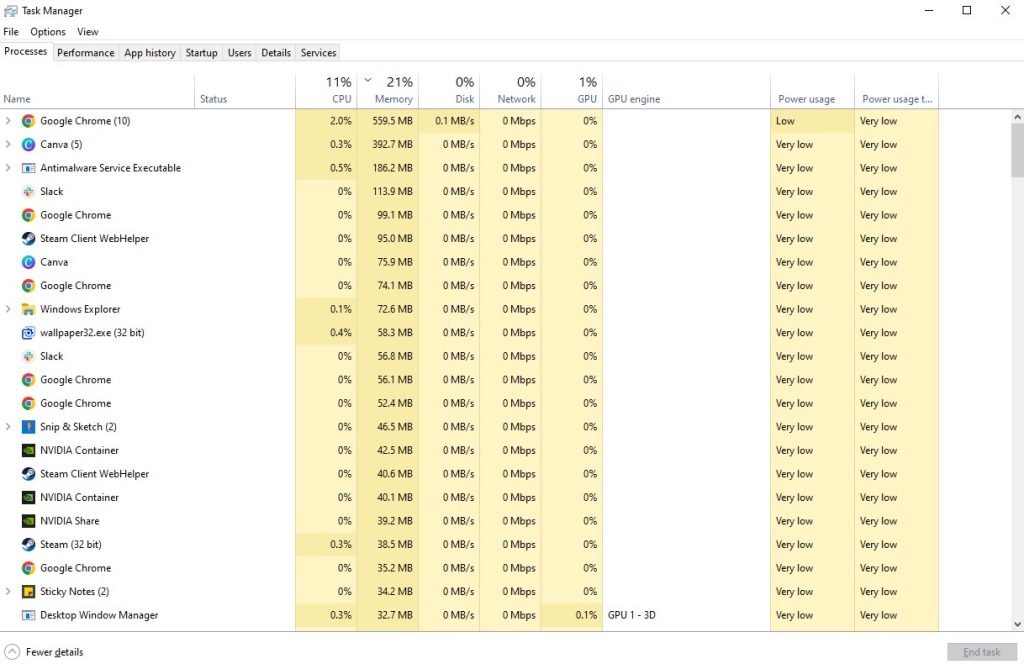
Task: Expand the Windows Explorer process group
Action: click(x=8, y=309)
